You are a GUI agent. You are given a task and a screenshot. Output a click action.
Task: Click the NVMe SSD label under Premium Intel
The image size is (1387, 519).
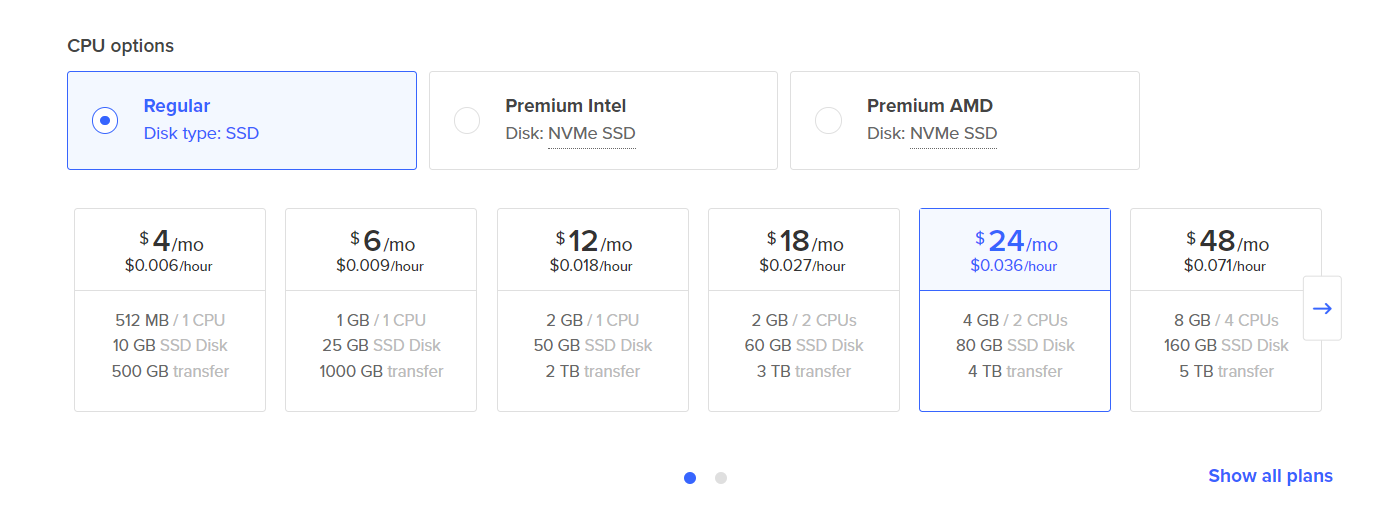tap(592, 134)
